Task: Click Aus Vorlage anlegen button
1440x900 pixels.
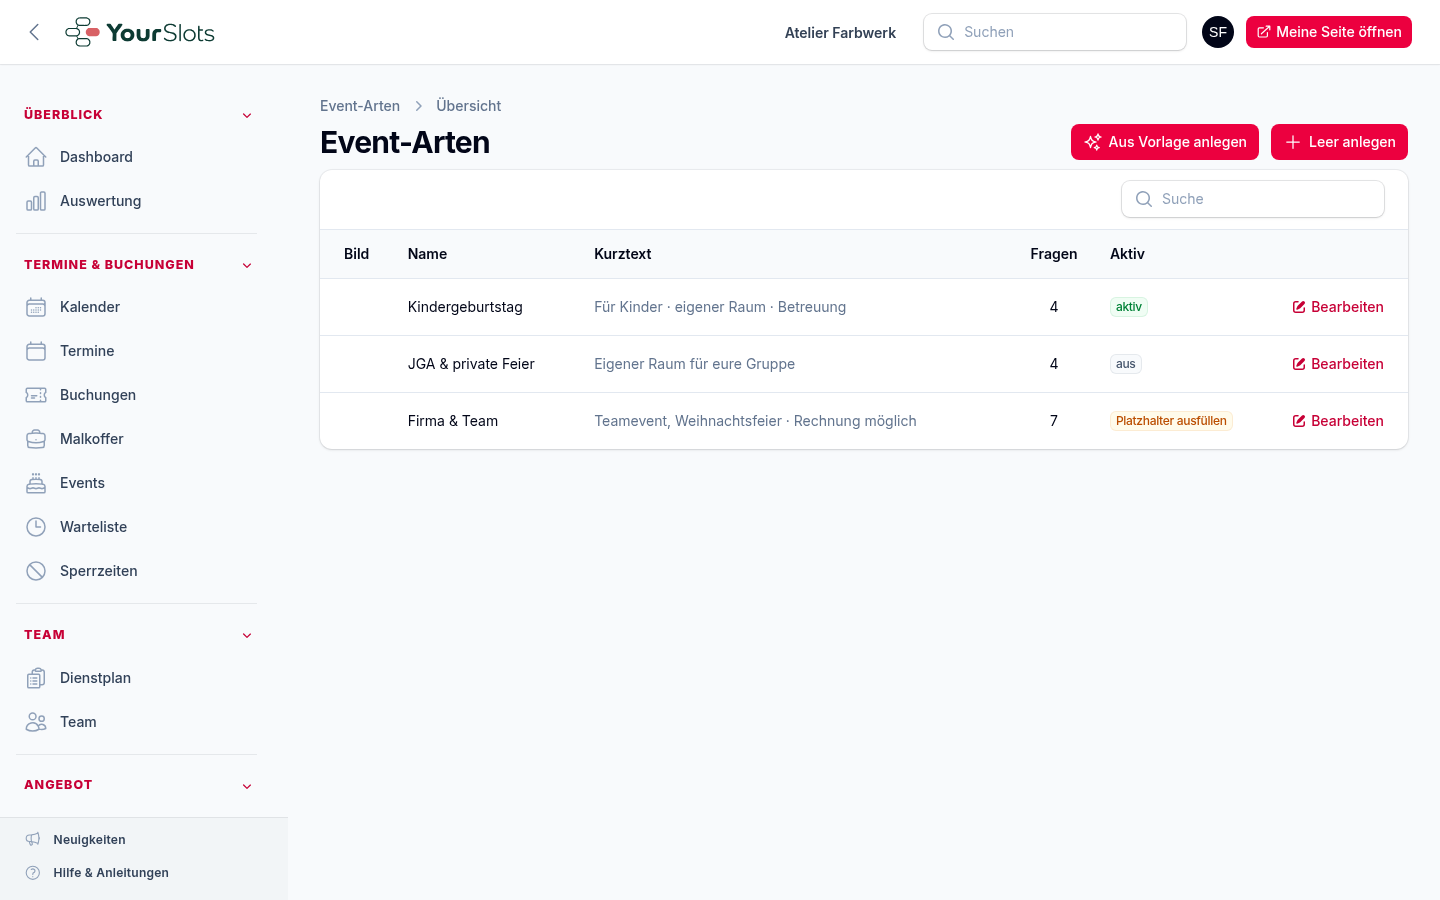Action: 1165,142
